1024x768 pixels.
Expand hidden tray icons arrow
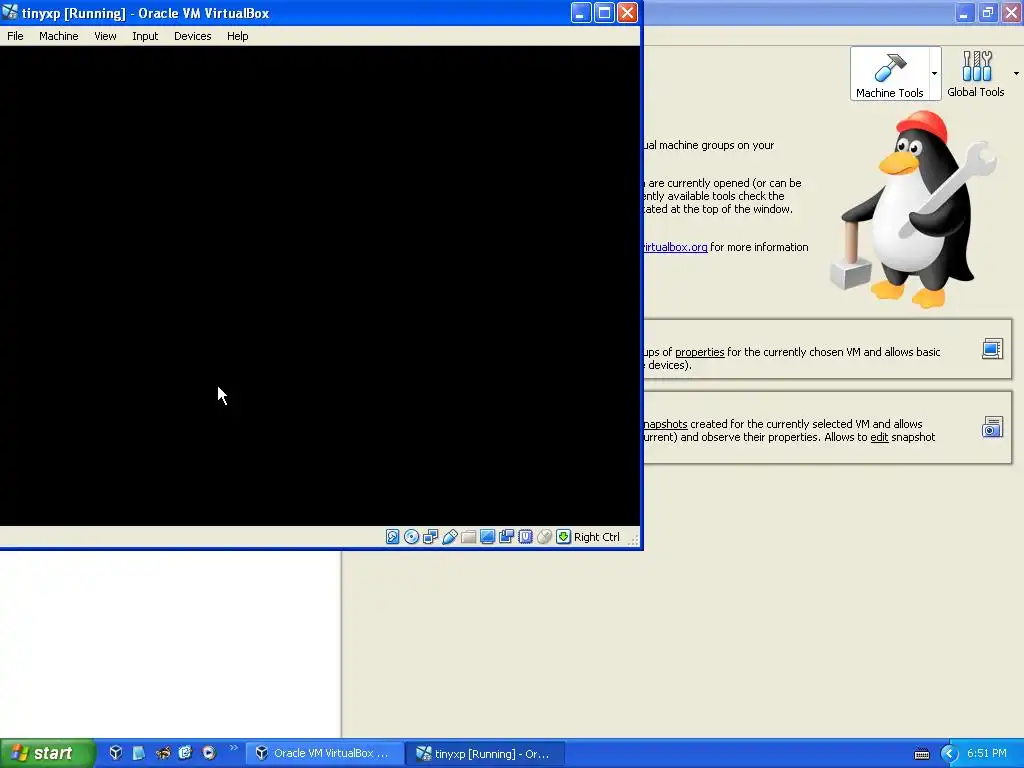(949, 754)
